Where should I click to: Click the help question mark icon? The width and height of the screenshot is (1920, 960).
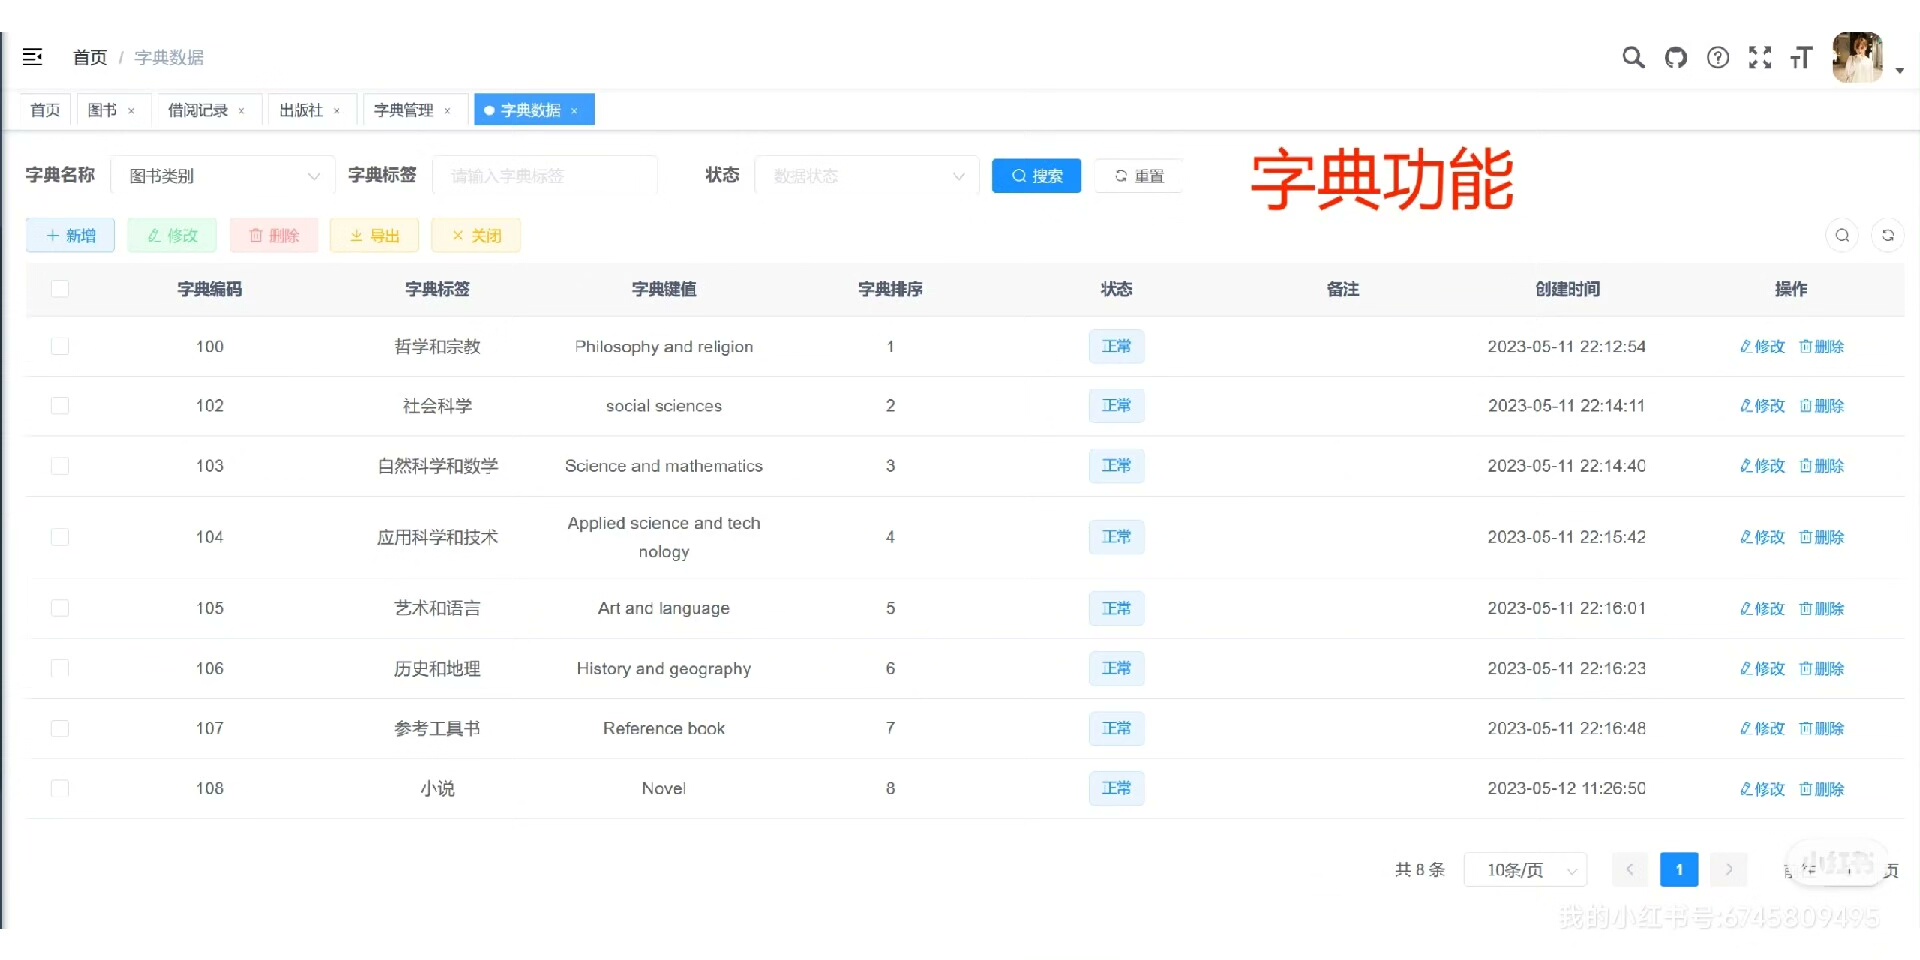click(x=1718, y=58)
